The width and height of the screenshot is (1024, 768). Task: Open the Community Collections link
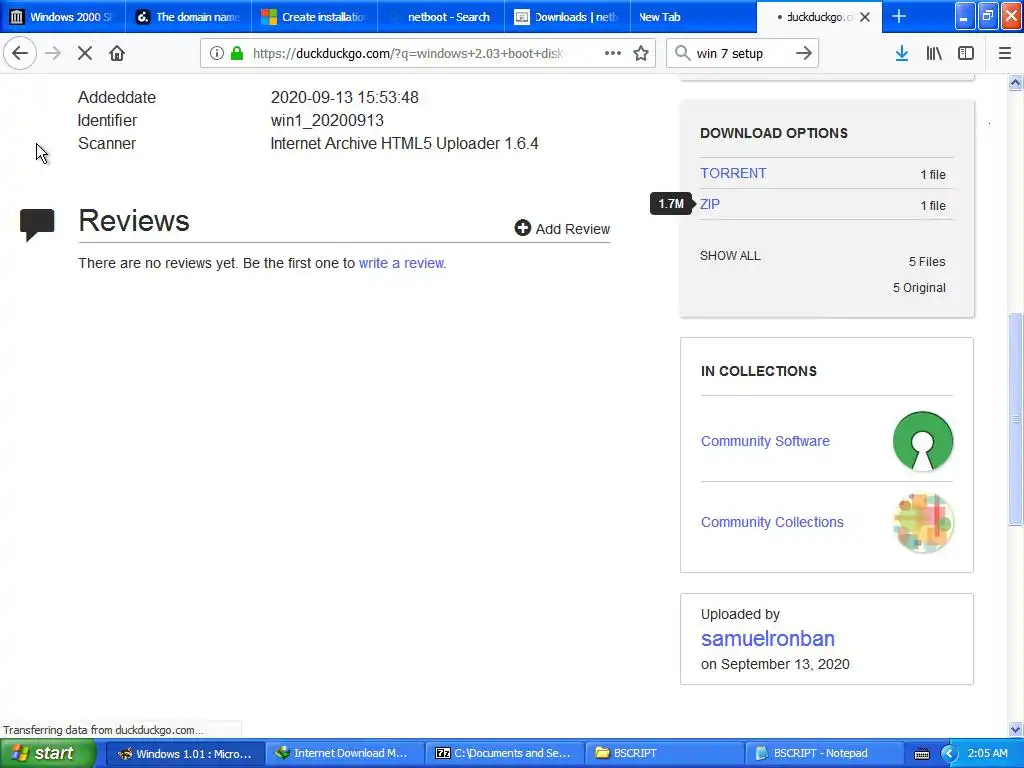coord(772,522)
